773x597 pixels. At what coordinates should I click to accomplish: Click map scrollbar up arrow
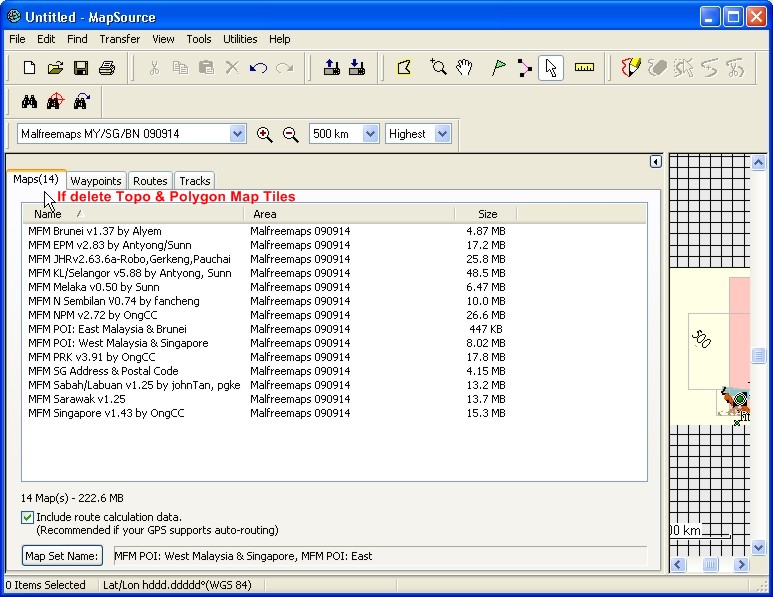(x=759, y=162)
